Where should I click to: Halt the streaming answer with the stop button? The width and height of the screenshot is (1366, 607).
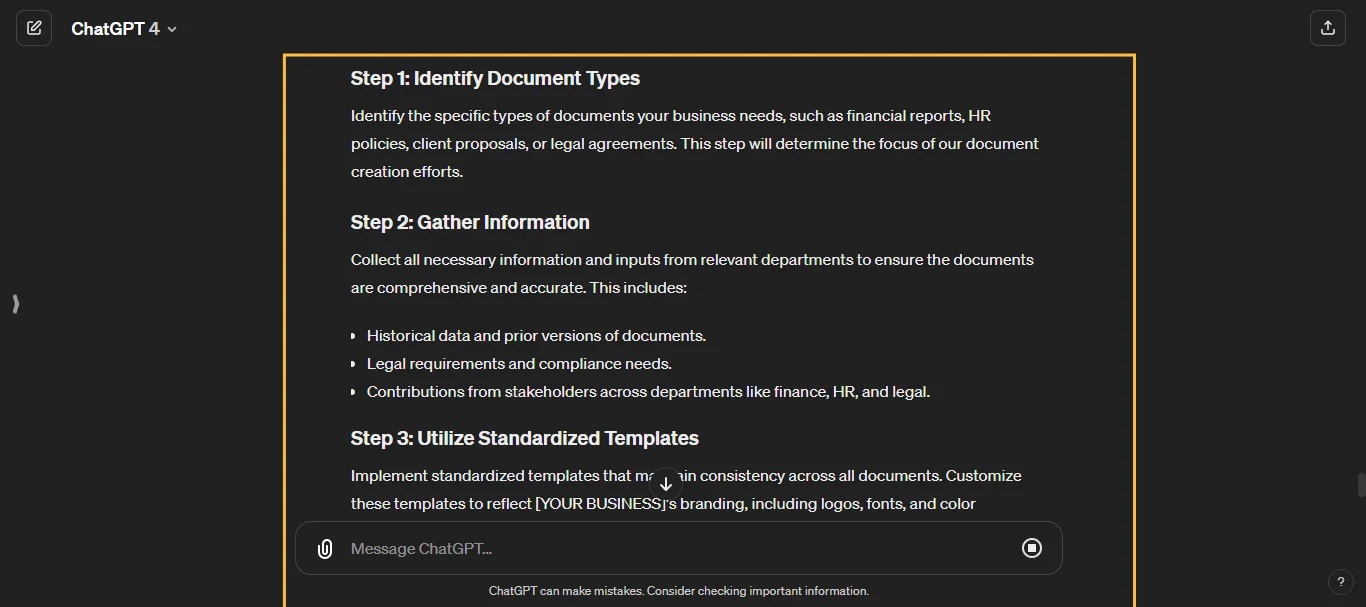[1032, 548]
